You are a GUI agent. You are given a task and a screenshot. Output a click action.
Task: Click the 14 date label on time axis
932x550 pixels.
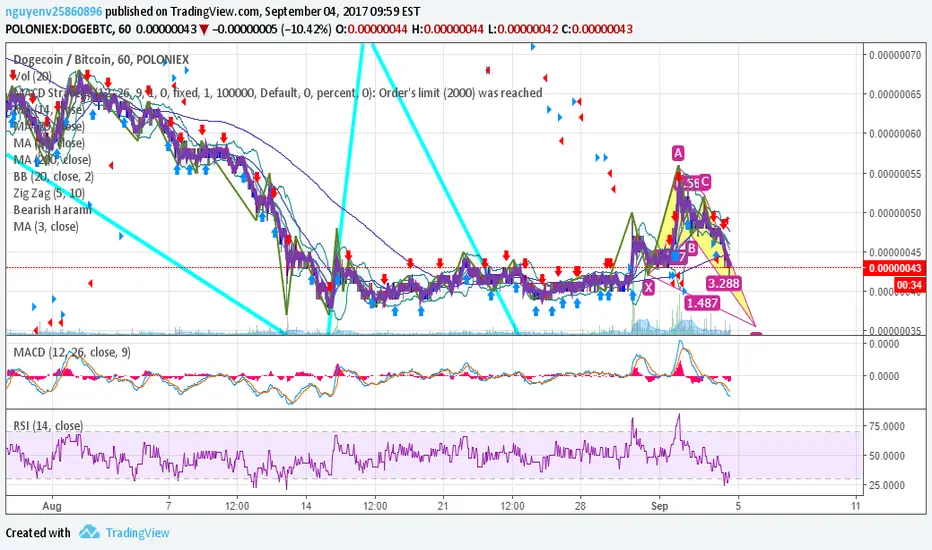306,506
